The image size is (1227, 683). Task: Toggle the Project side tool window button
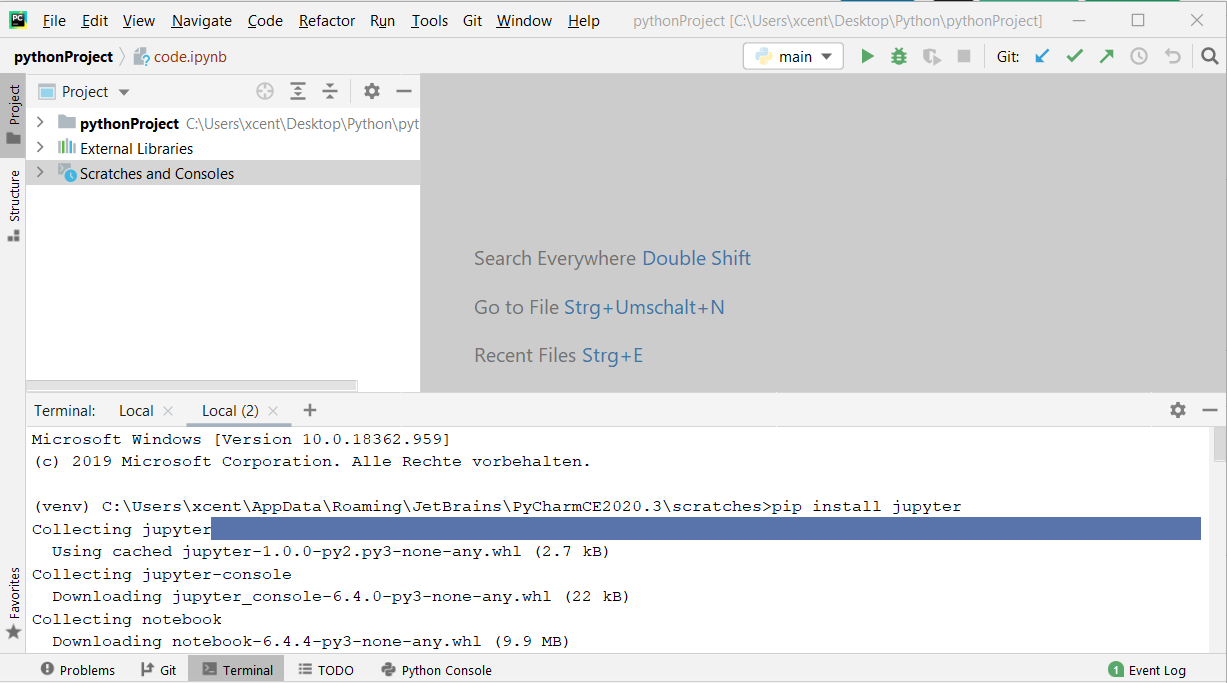[14, 114]
